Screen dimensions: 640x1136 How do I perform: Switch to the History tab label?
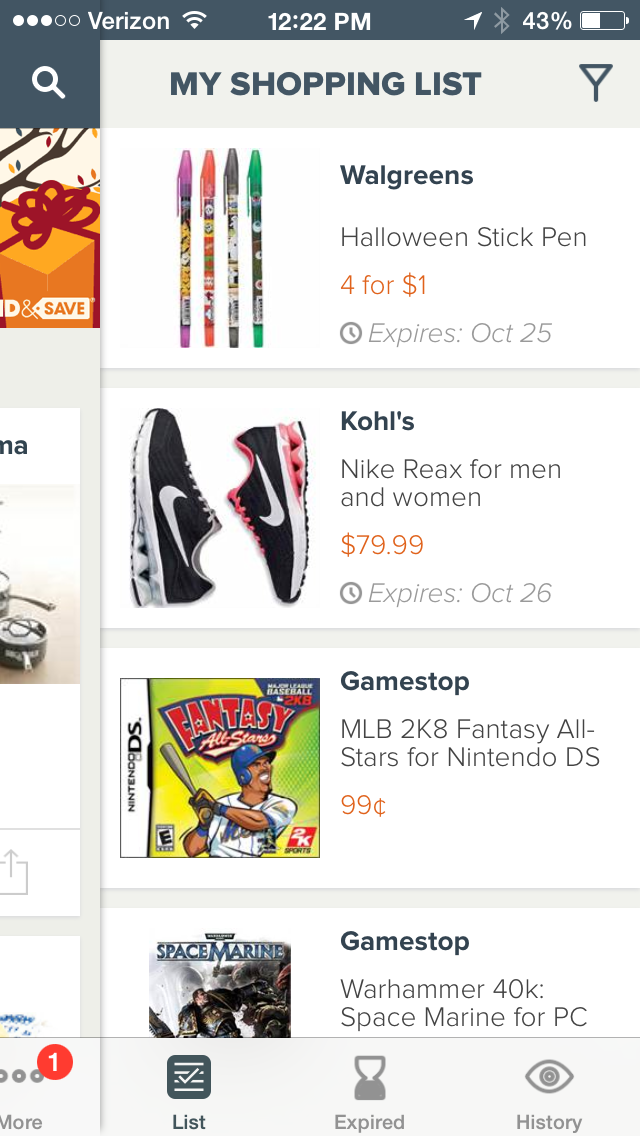pos(549,1122)
